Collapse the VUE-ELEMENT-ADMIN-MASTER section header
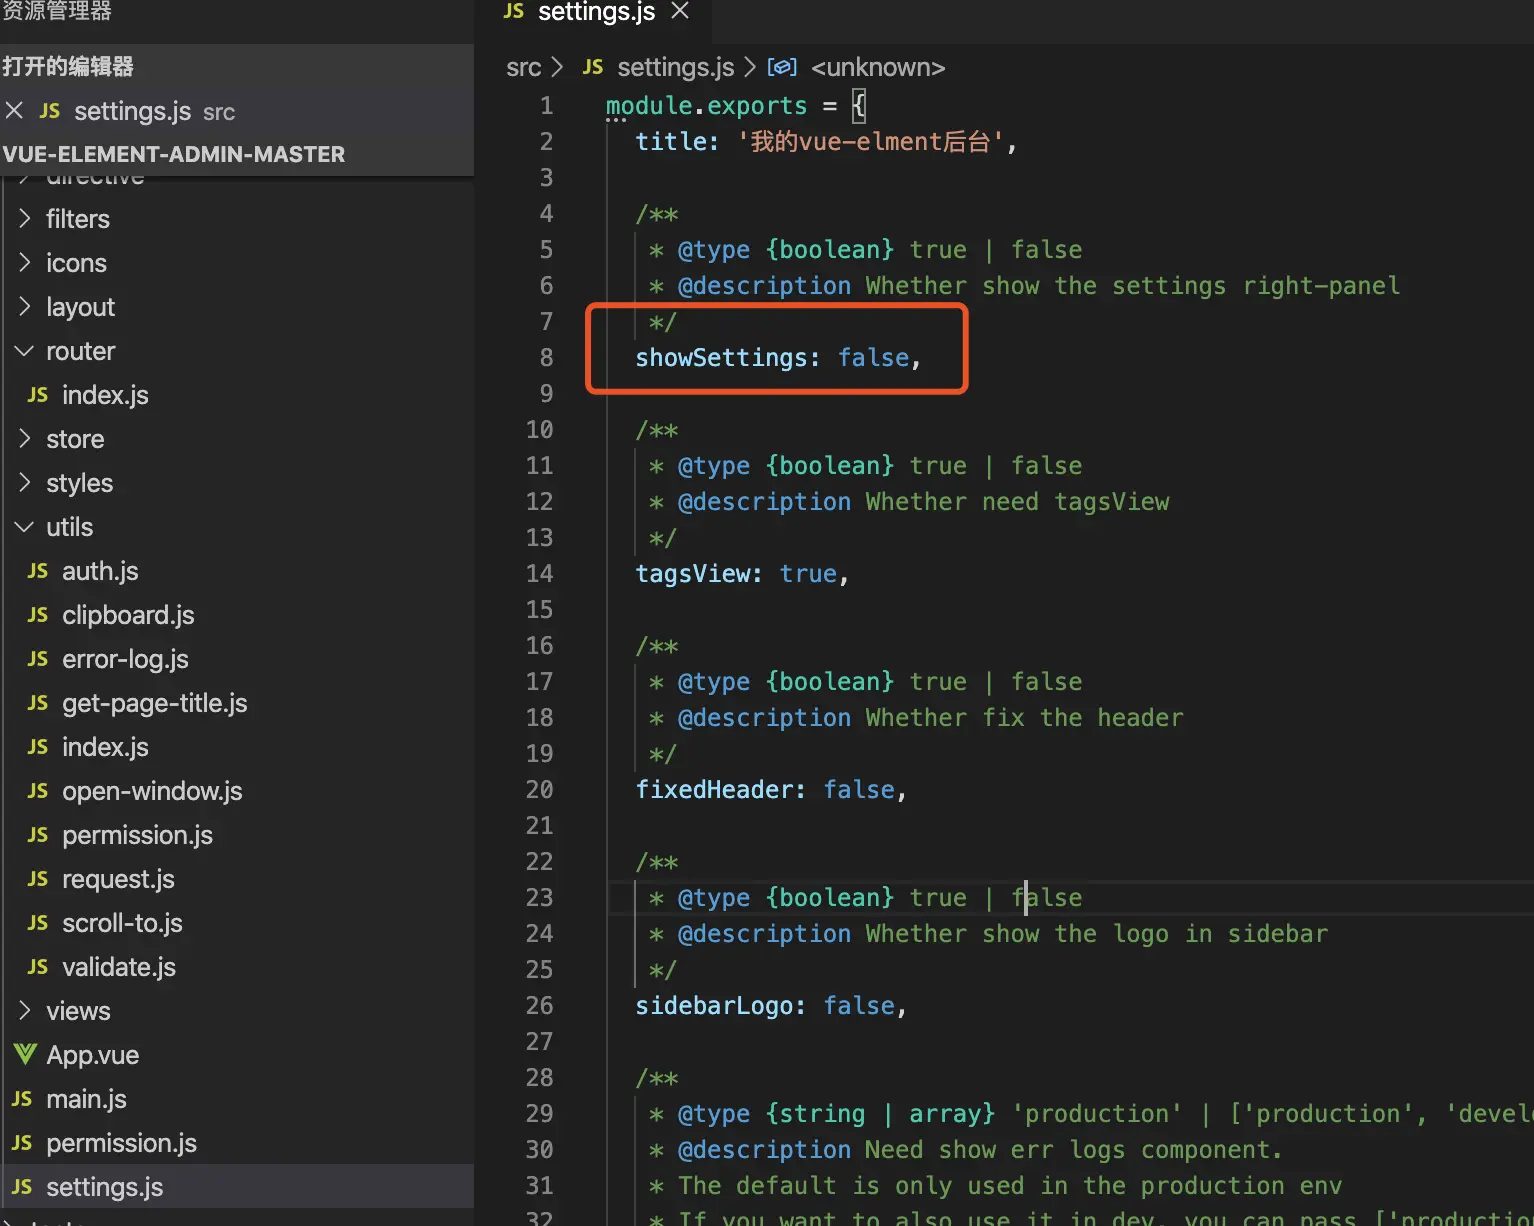Screen dimensions: 1534x1226 [237, 154]
